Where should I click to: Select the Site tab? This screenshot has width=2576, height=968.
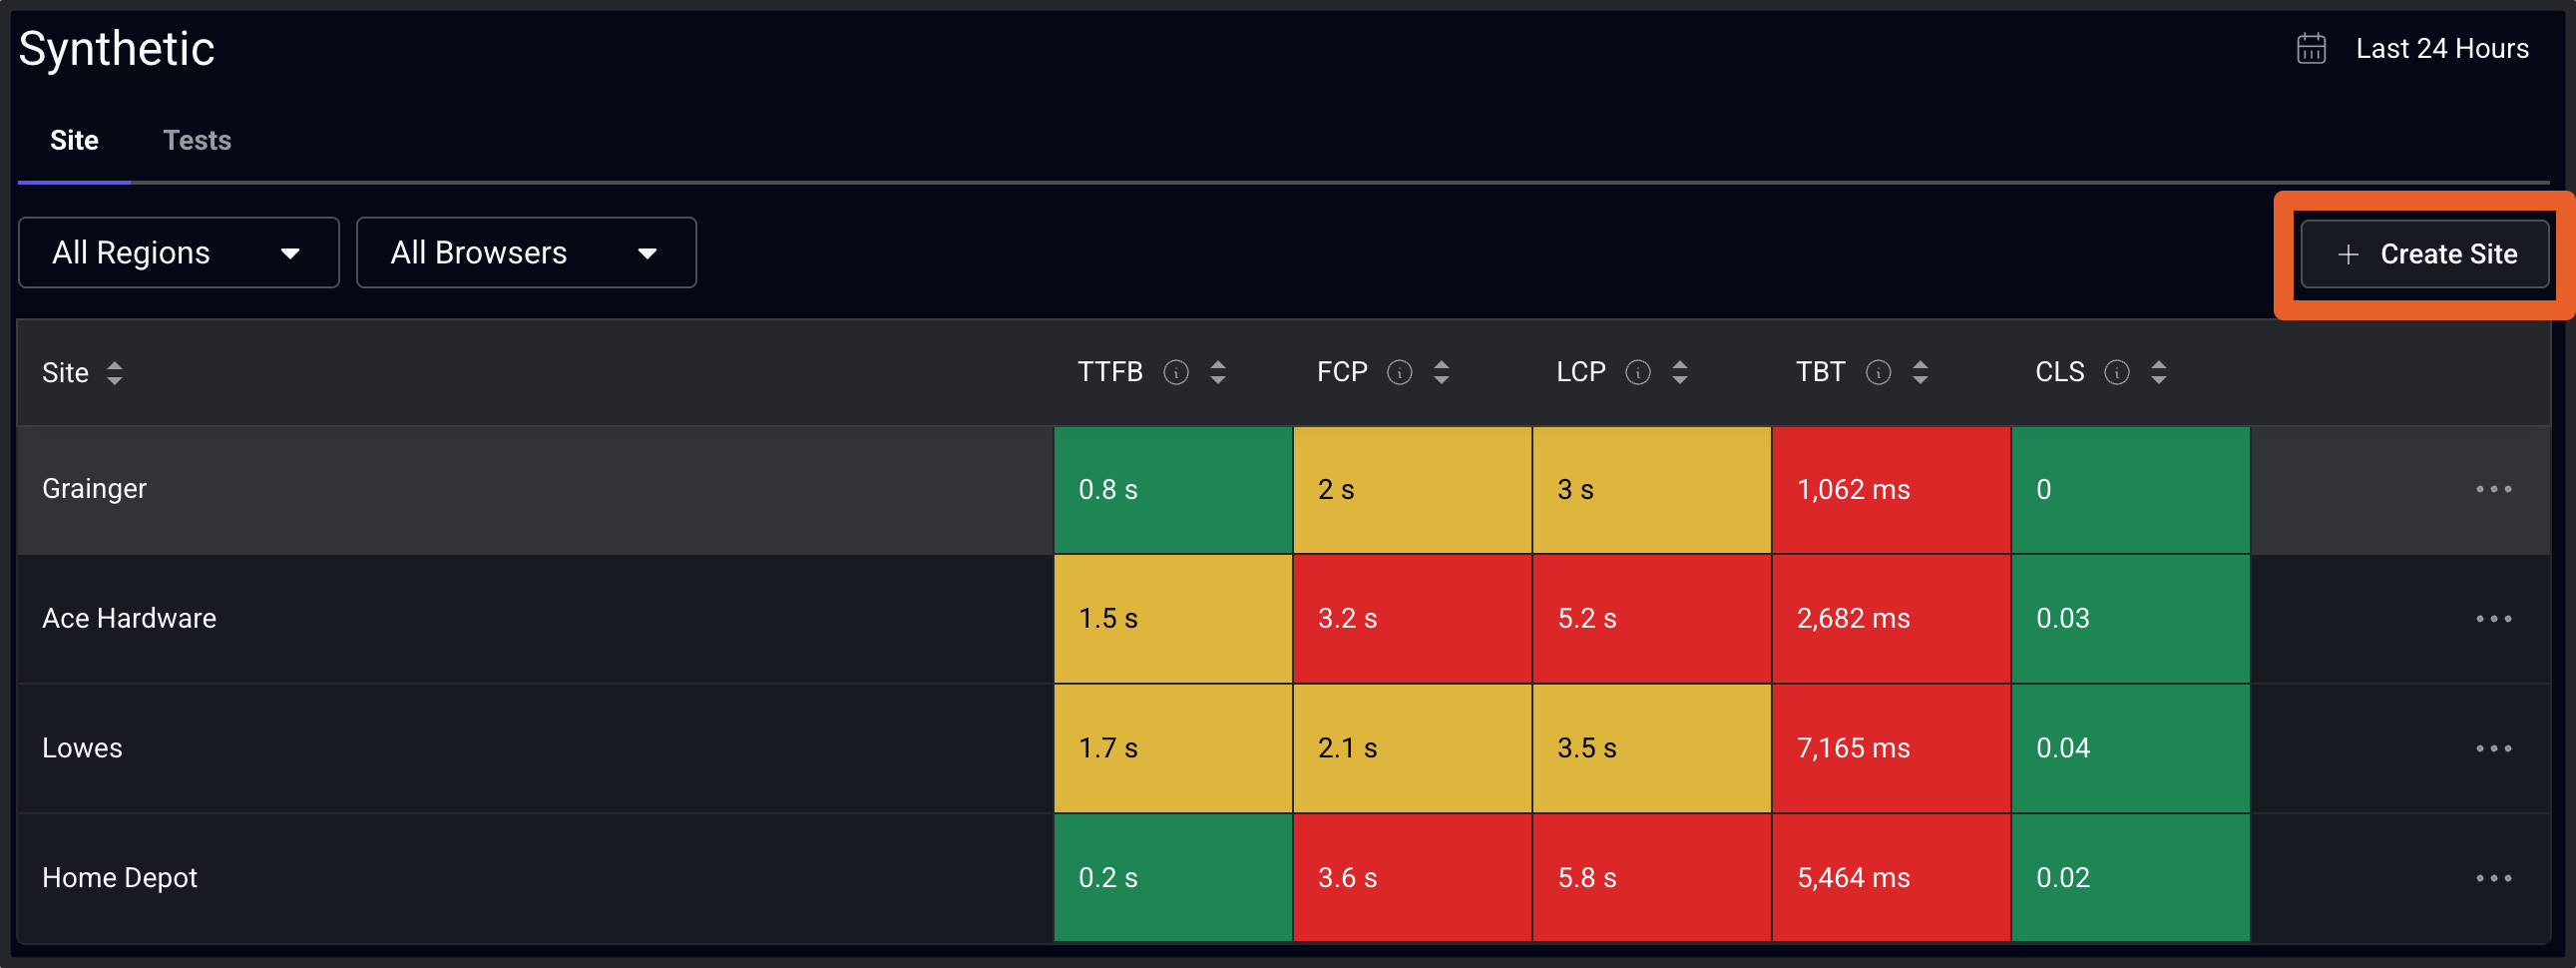(x=74, y=140)
